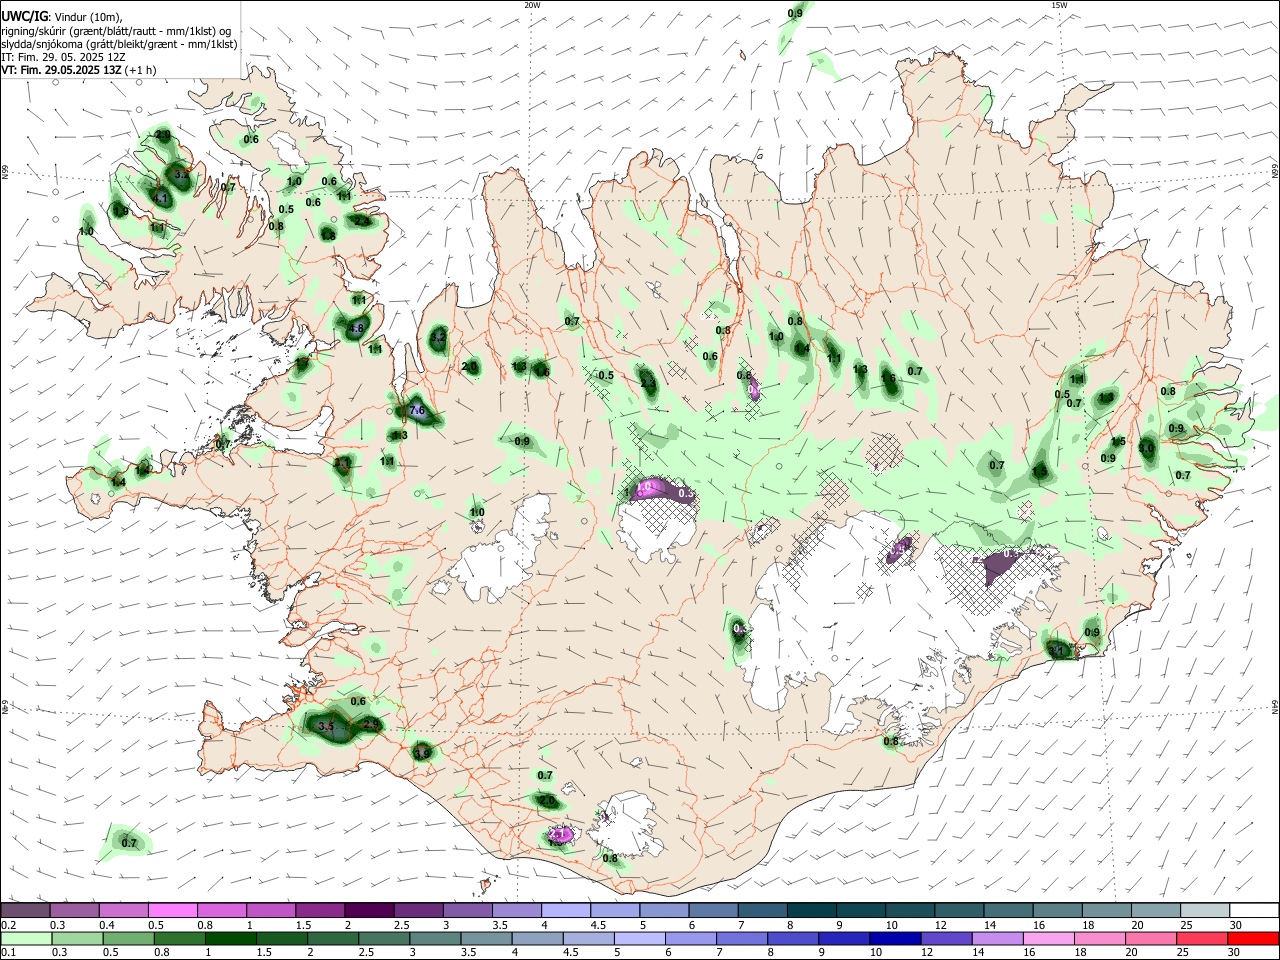Click the 20W longitude label
This screenshot has height=960, width=1280.
click(532, 5)
